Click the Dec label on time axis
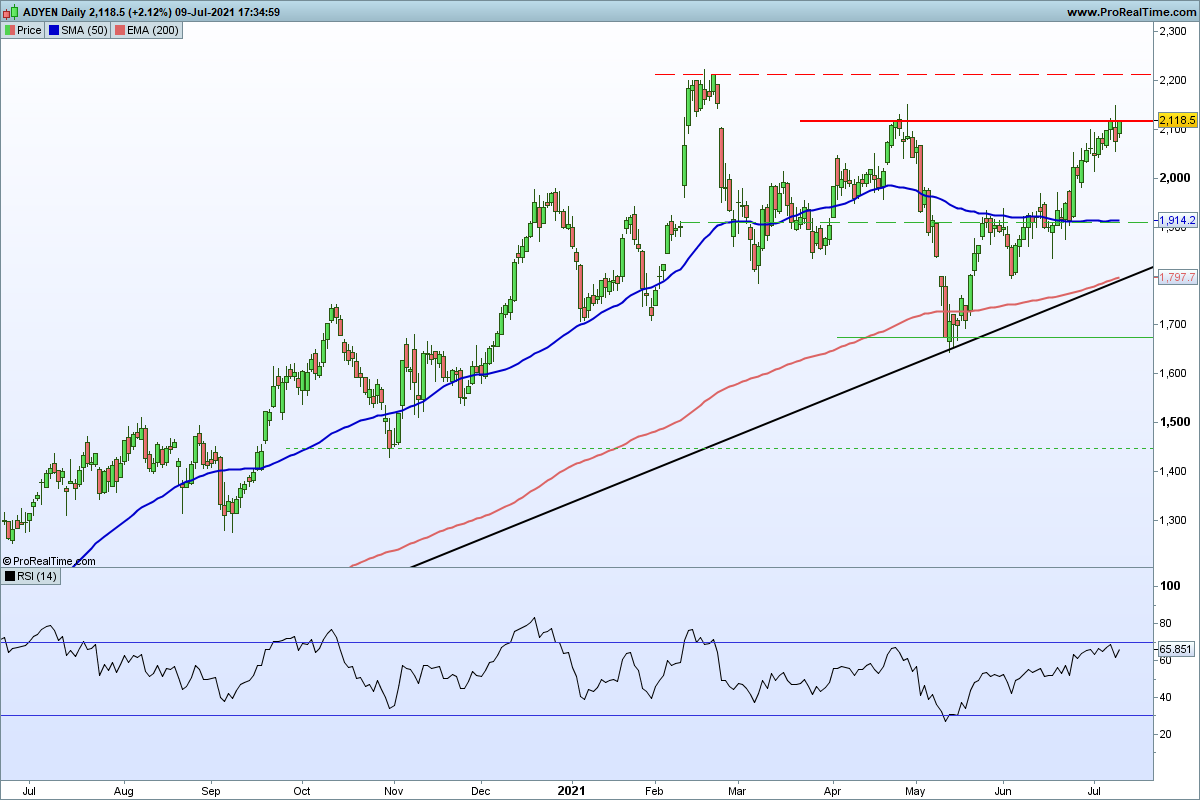The image size is (1200, 800). 480,790
